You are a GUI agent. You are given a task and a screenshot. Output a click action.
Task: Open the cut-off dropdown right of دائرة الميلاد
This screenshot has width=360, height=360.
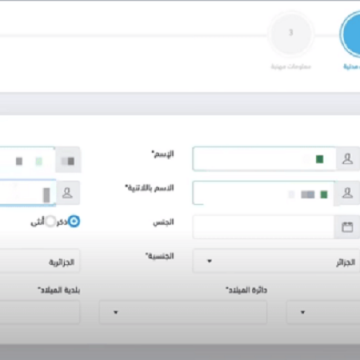pos(323,312)
